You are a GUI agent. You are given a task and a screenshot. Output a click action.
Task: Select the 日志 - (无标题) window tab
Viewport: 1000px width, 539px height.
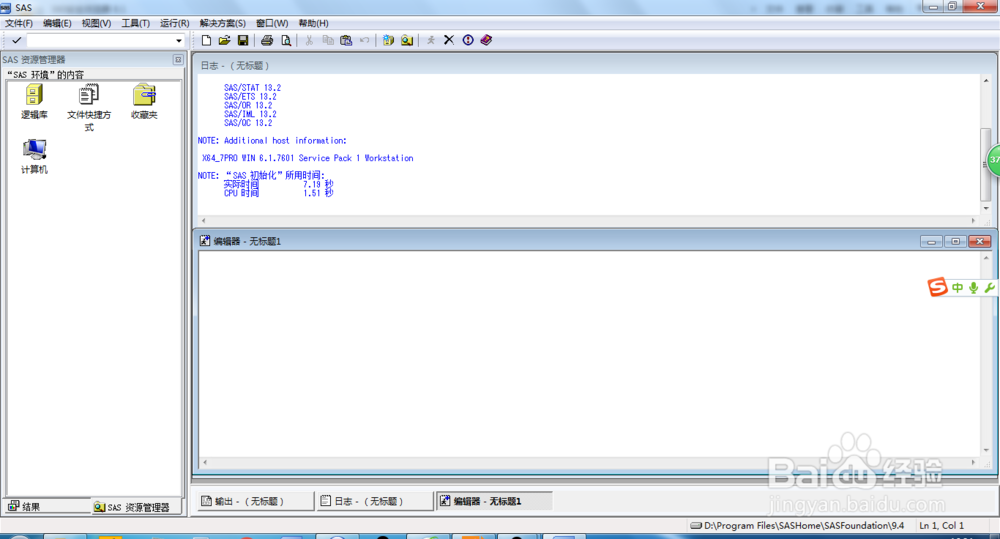[374, 501]
